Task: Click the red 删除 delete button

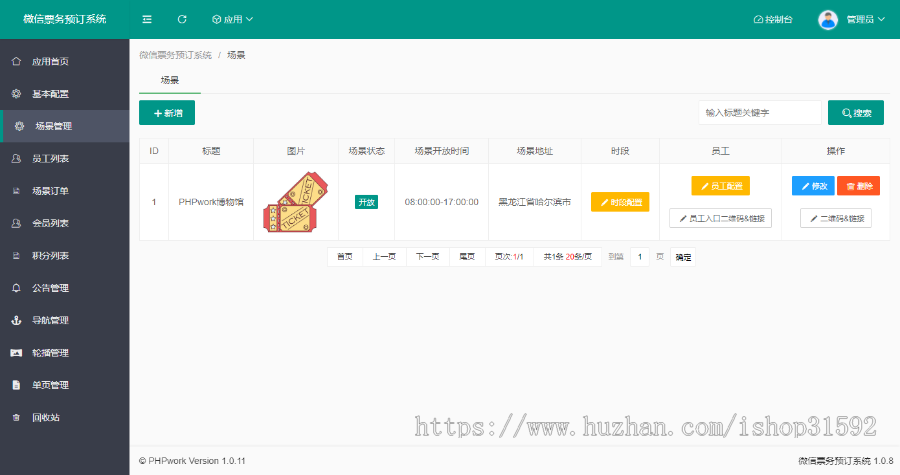Action: (x=859, y=186)
